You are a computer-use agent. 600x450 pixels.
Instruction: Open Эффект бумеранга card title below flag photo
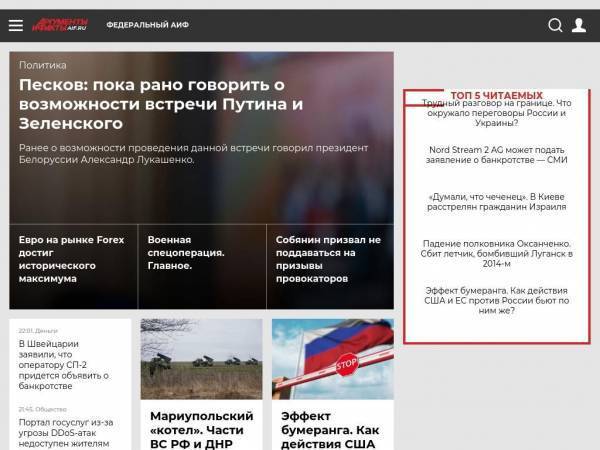point(330,429)
